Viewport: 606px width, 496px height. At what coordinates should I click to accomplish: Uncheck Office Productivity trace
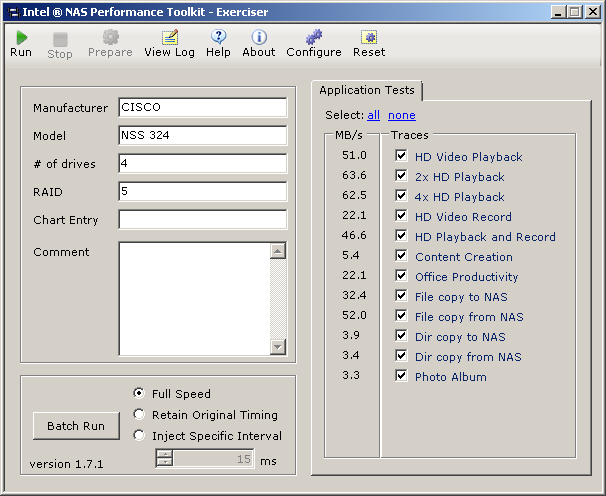tap(401, 276)
